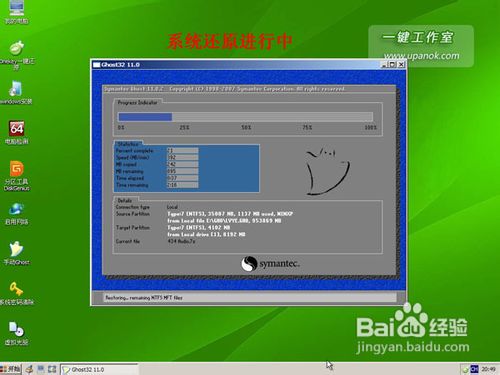Click the first quick launch icon

coord(30,369)
